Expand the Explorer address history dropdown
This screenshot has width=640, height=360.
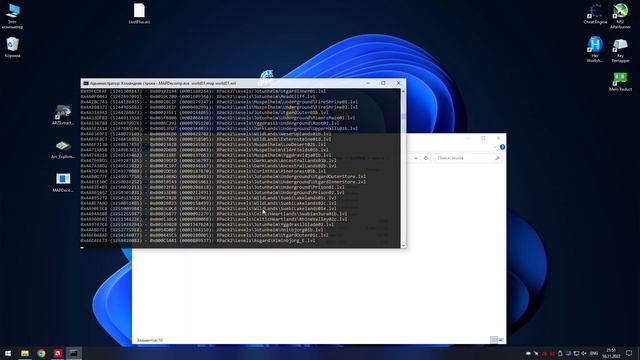click(416, 158)
